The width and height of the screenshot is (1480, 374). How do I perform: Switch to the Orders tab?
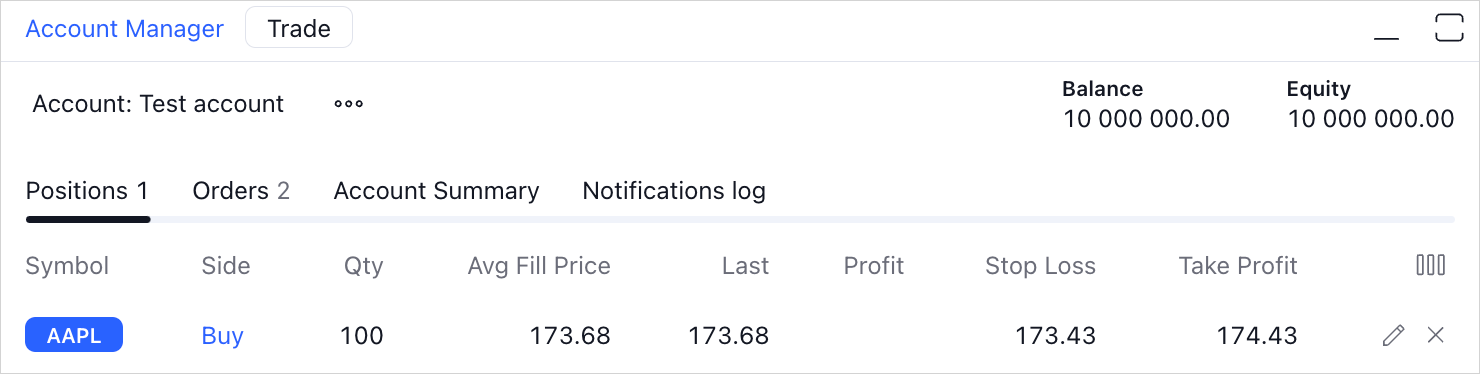[x=241, y=191]
